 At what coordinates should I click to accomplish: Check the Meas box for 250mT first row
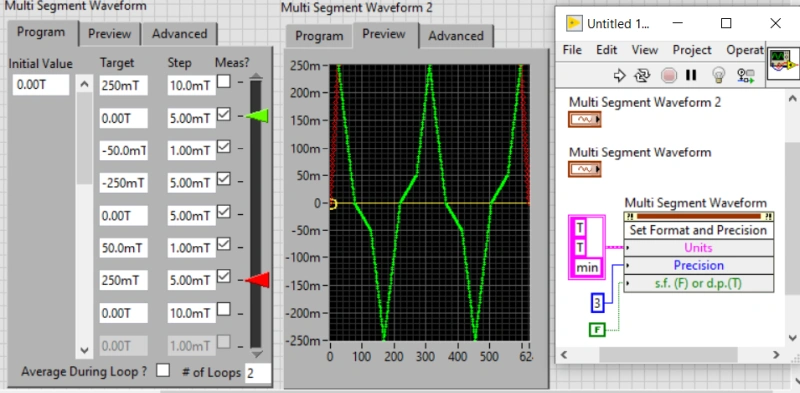pyautogui.click(x=223, y=82)
